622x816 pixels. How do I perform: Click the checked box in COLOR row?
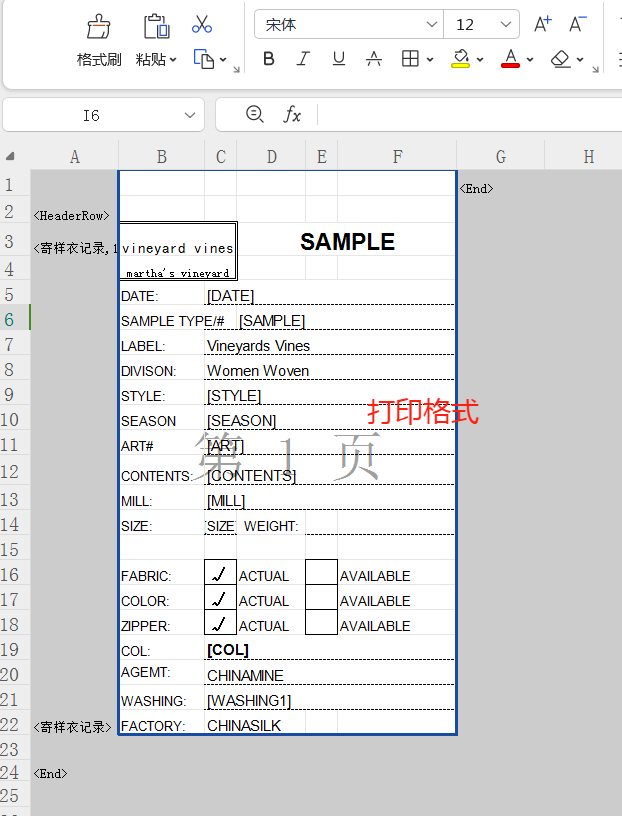tap(220, 597)
